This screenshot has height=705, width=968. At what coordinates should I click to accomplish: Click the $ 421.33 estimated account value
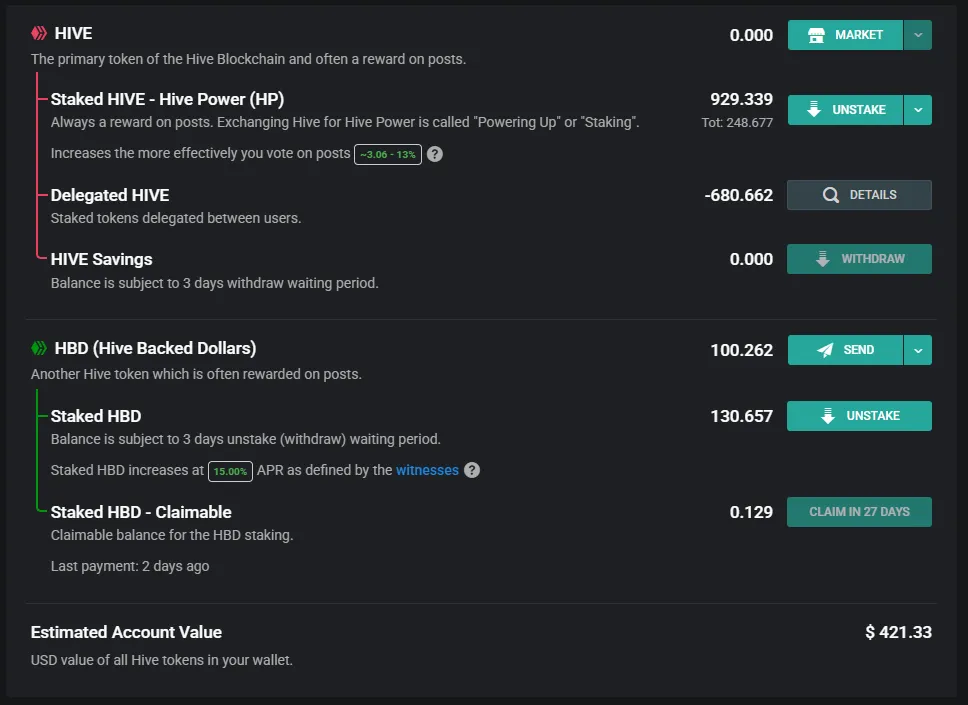click(898, 632)
